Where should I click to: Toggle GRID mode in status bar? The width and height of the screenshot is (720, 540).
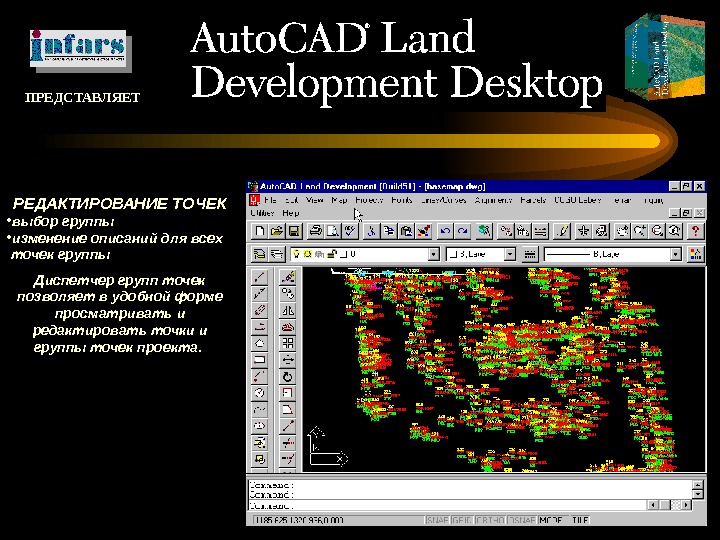point(461,520)
